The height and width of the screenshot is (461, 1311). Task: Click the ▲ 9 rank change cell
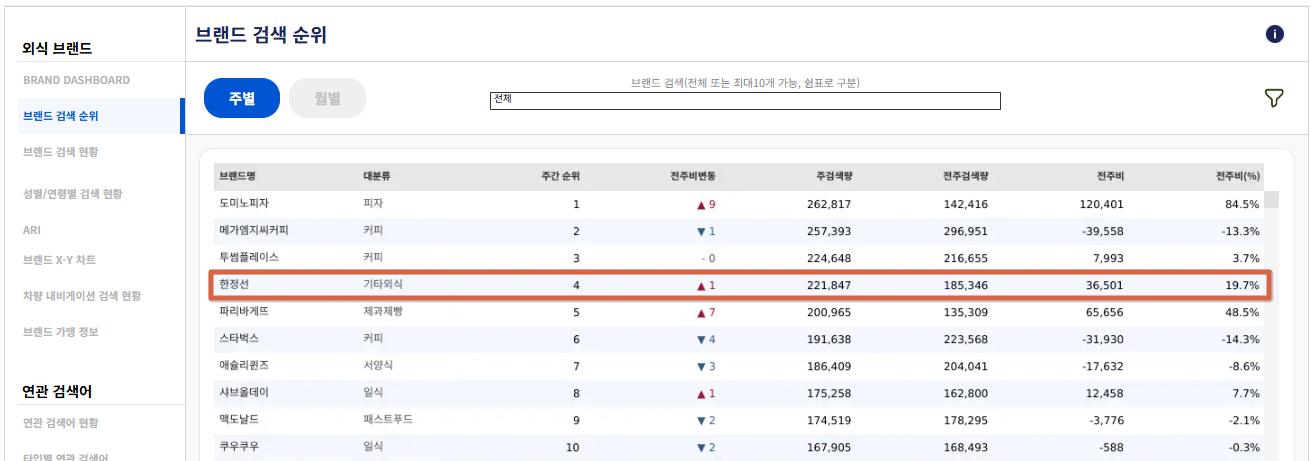706,204
